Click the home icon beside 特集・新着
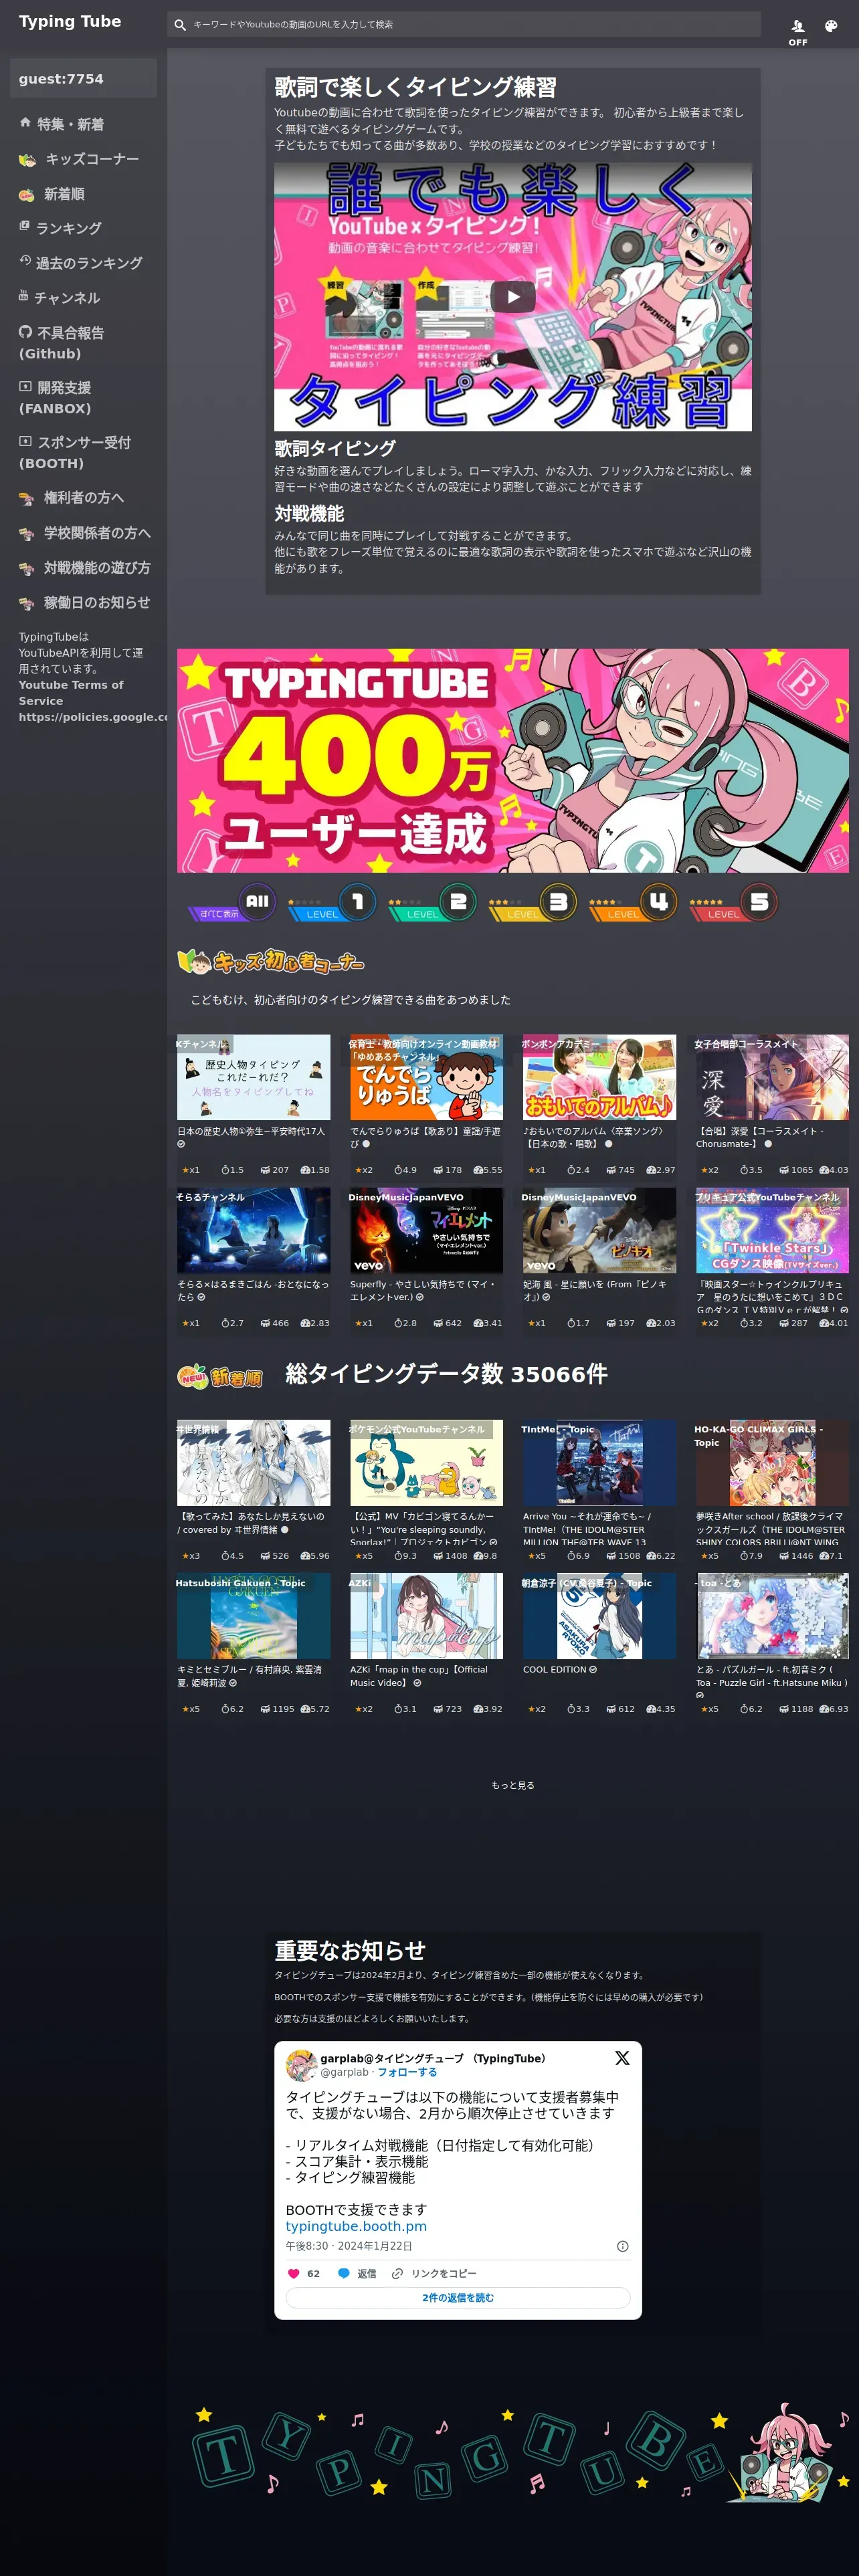This screenshot has height=2576, width=859. click(x=25, y=122)
